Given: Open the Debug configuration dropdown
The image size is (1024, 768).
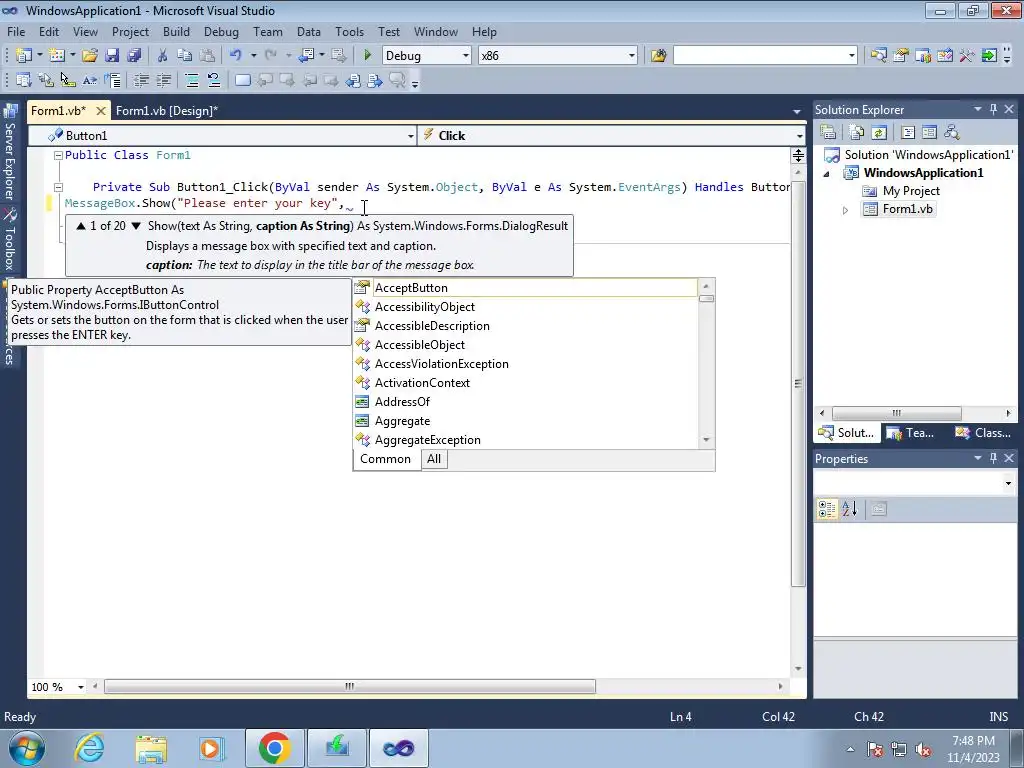Looking at the screenshot, I should [466, 56].
